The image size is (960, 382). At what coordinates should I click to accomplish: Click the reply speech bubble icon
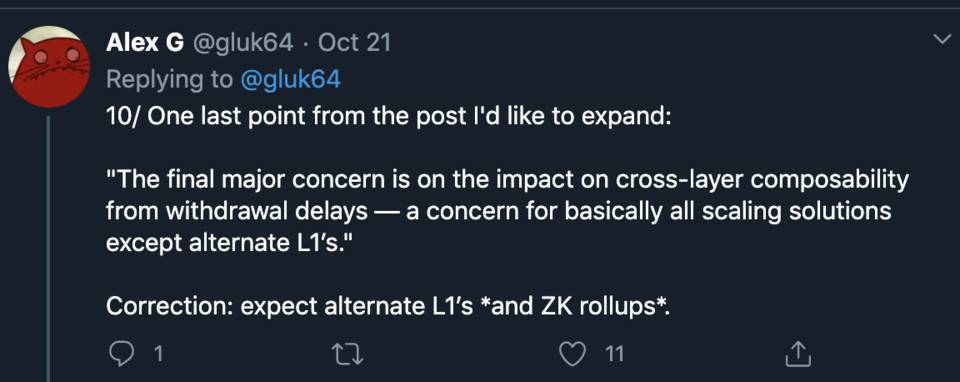[119, 354]
